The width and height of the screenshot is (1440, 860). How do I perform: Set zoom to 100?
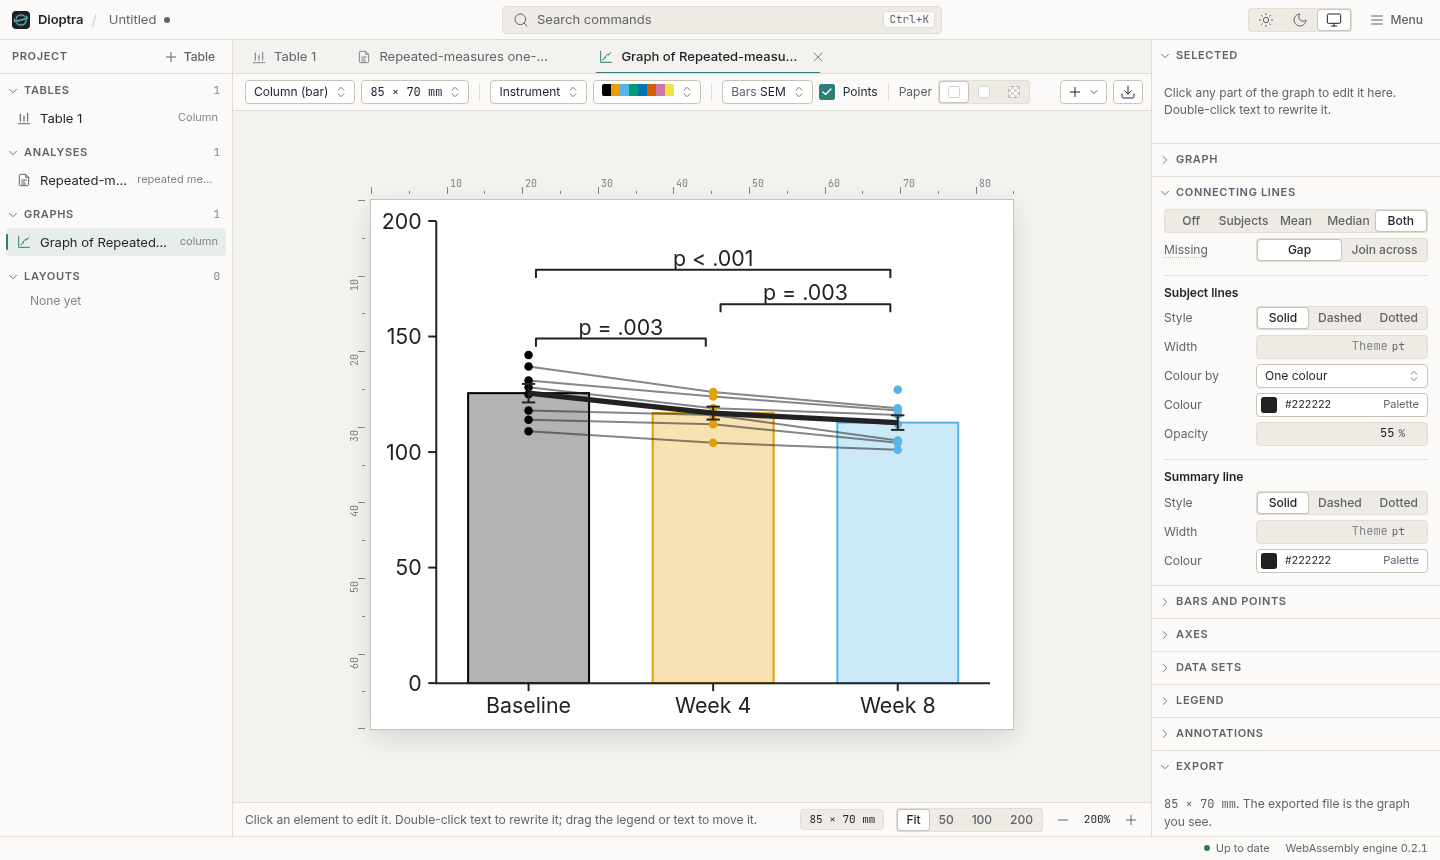coord(982,820)
